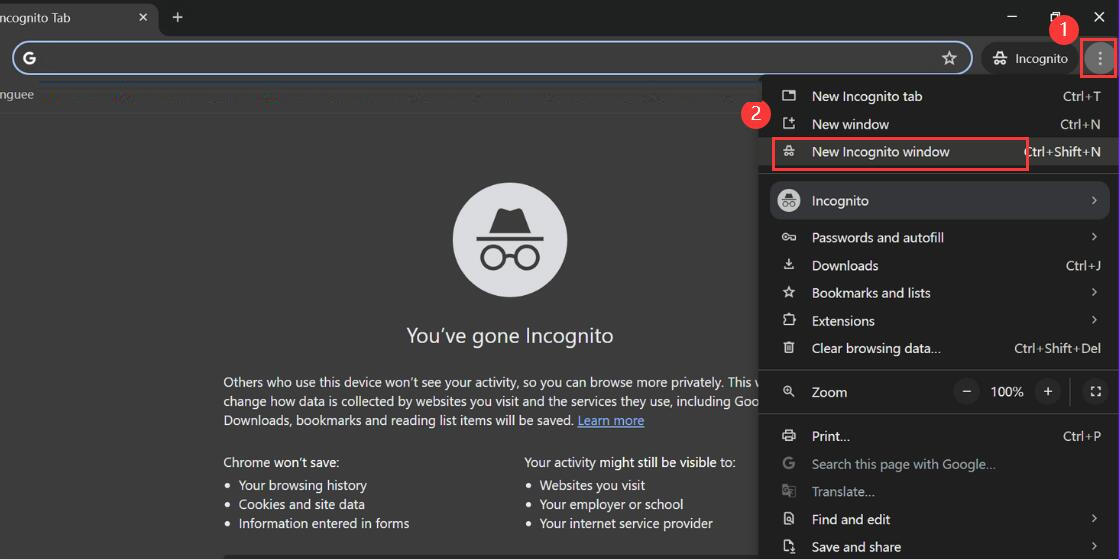The width and height of the screenshot is (1120, 560).
Task: Expand Find and edit chevron
Action: pyautogui.click(x=1094, y=519)
